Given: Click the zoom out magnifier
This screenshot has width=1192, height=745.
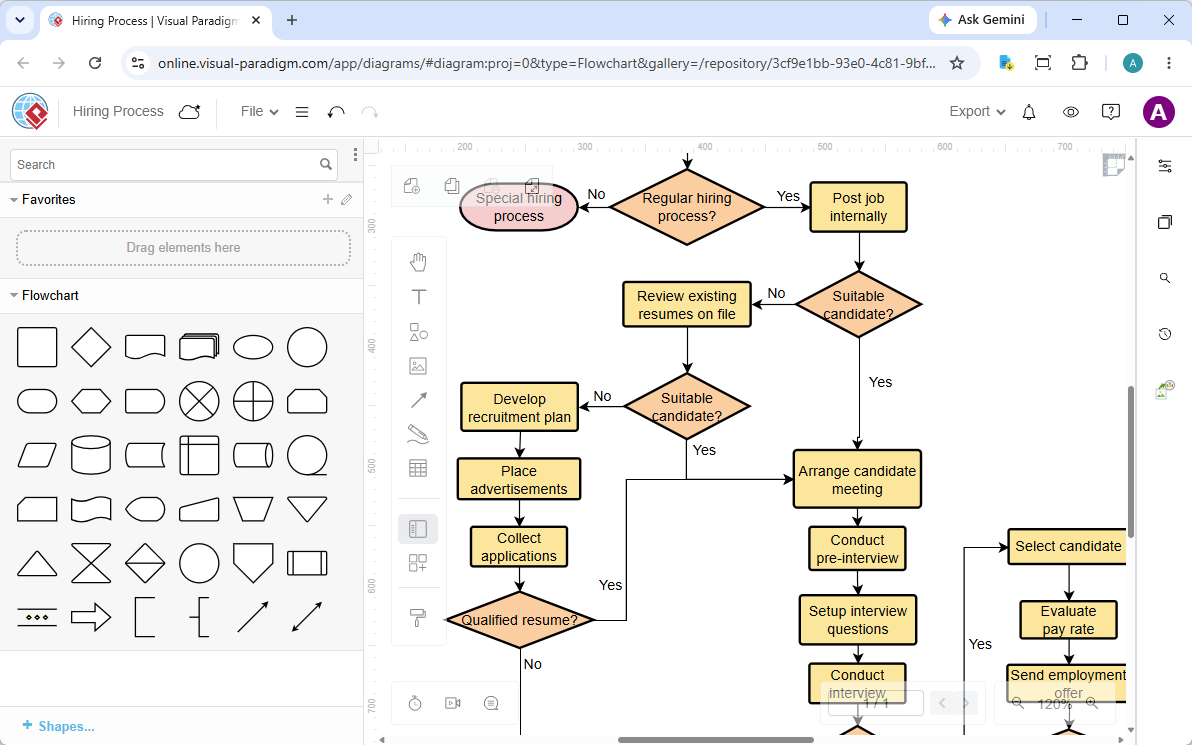Looking at the screenshot, I should (x=1018, y=703).
